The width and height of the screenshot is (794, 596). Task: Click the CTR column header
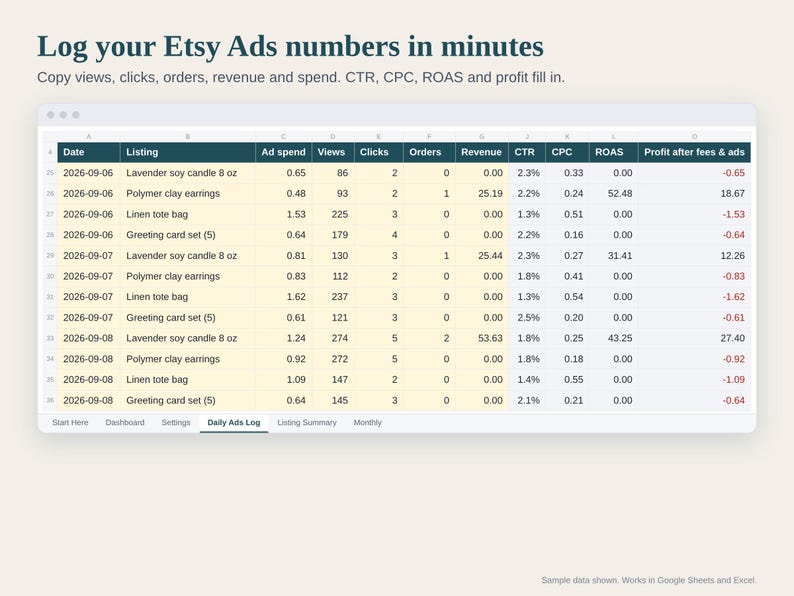(x=527, y=152)
